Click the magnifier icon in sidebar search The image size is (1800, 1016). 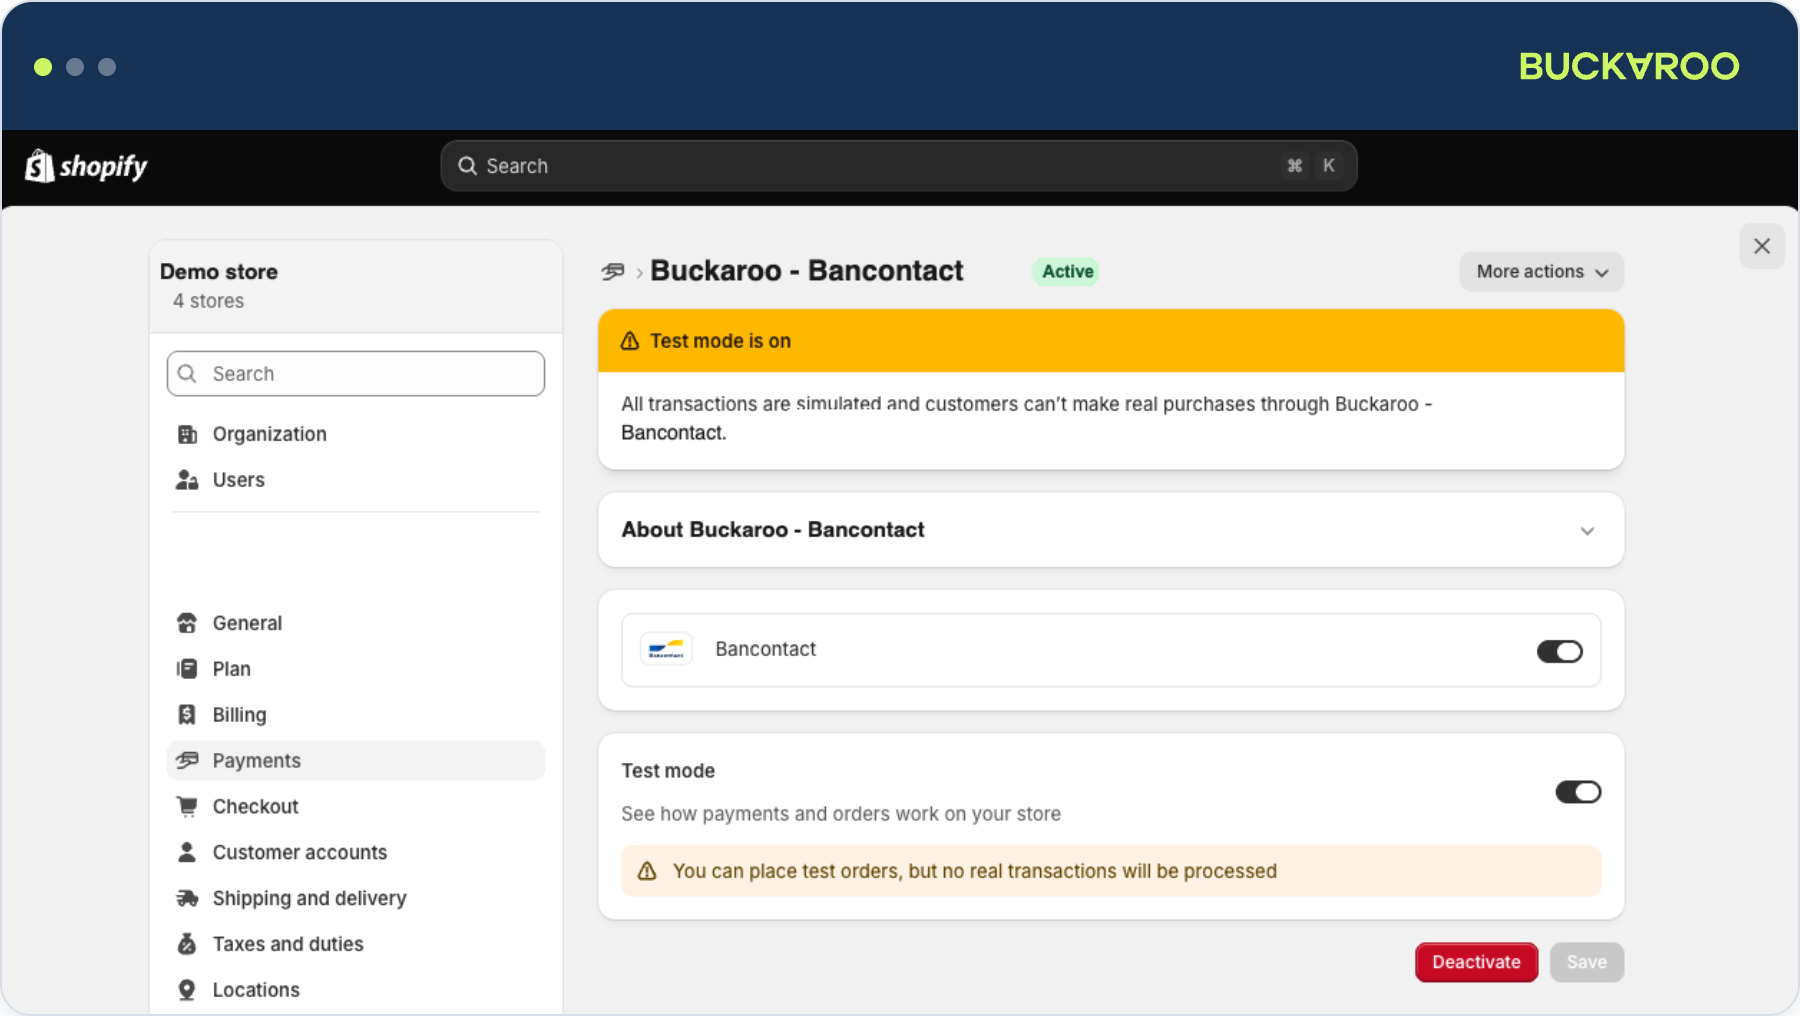187,374
